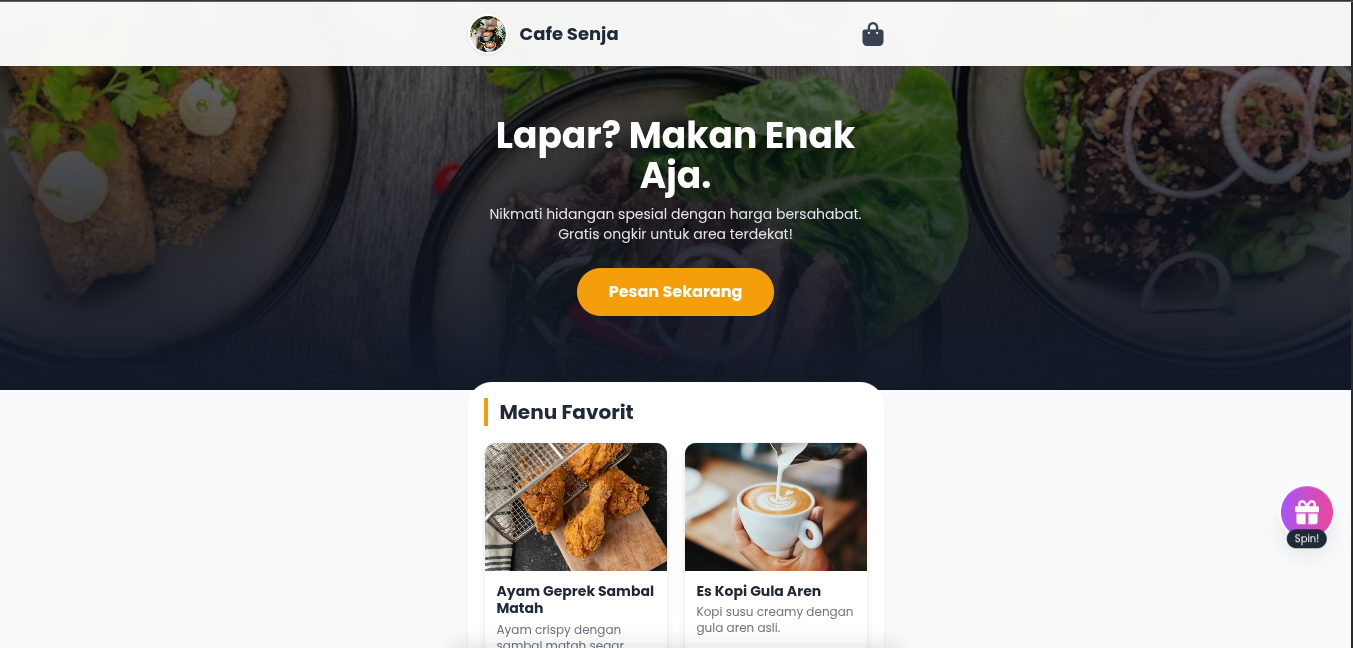The height and width of the screenshot is (648, 1353).
Task: Open the shopping bag cart icon
Action: pos(873,34)
